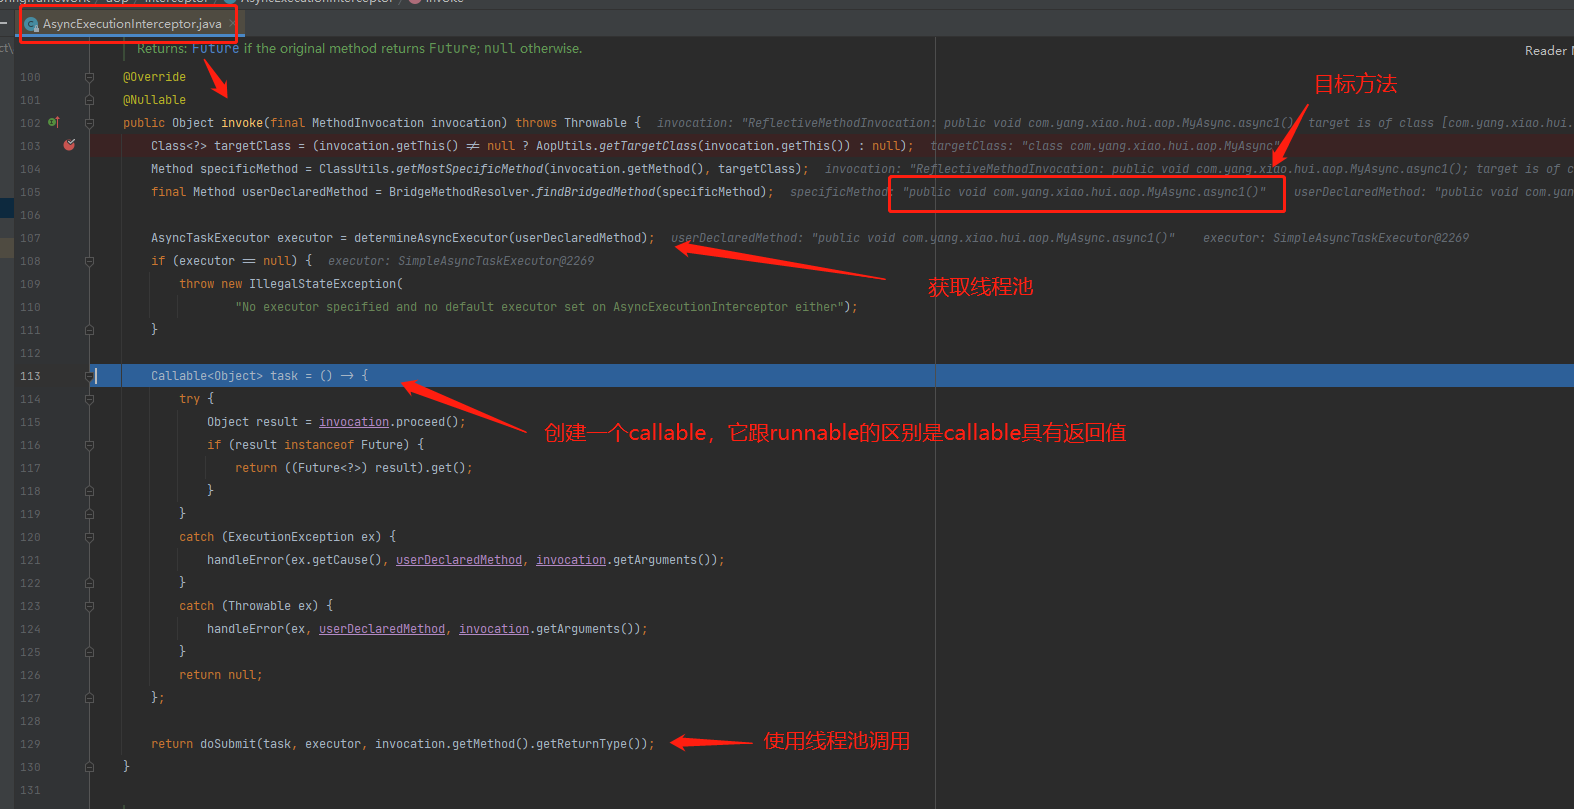Image resolution: width=1574 pixels, height=809 pixels.
Task: Collapse the Throwable catch block at line 123
Action: pyautogui.click(x=89, y=606)
